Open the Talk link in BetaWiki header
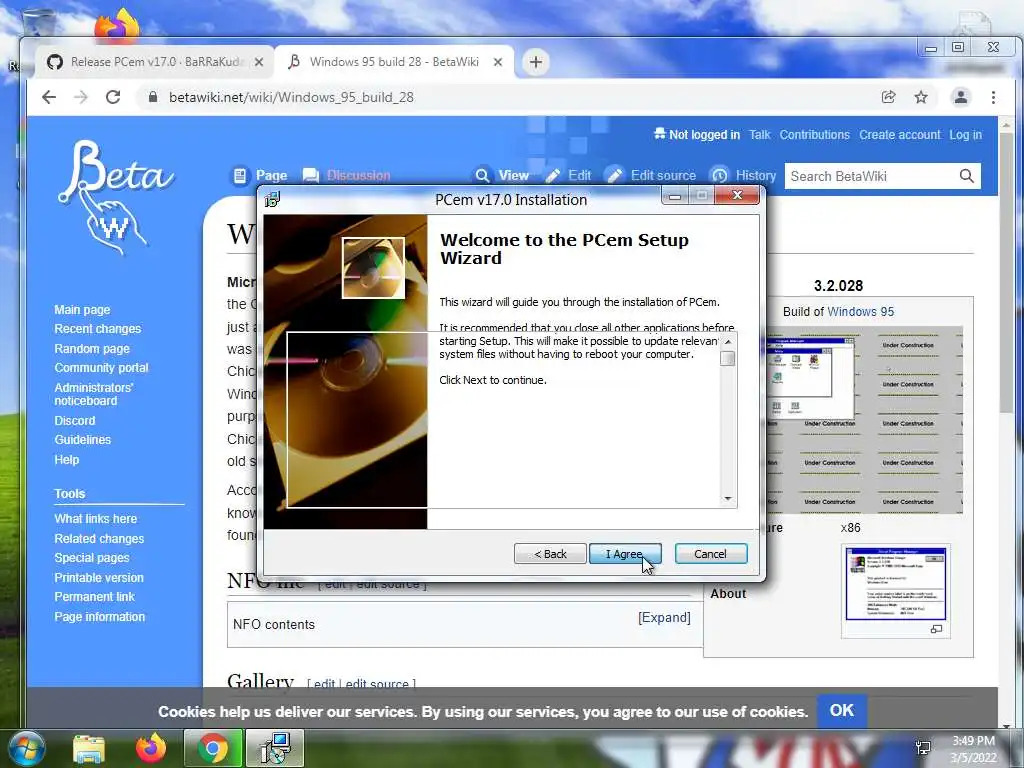1024x768 pixels. point(760,135)
